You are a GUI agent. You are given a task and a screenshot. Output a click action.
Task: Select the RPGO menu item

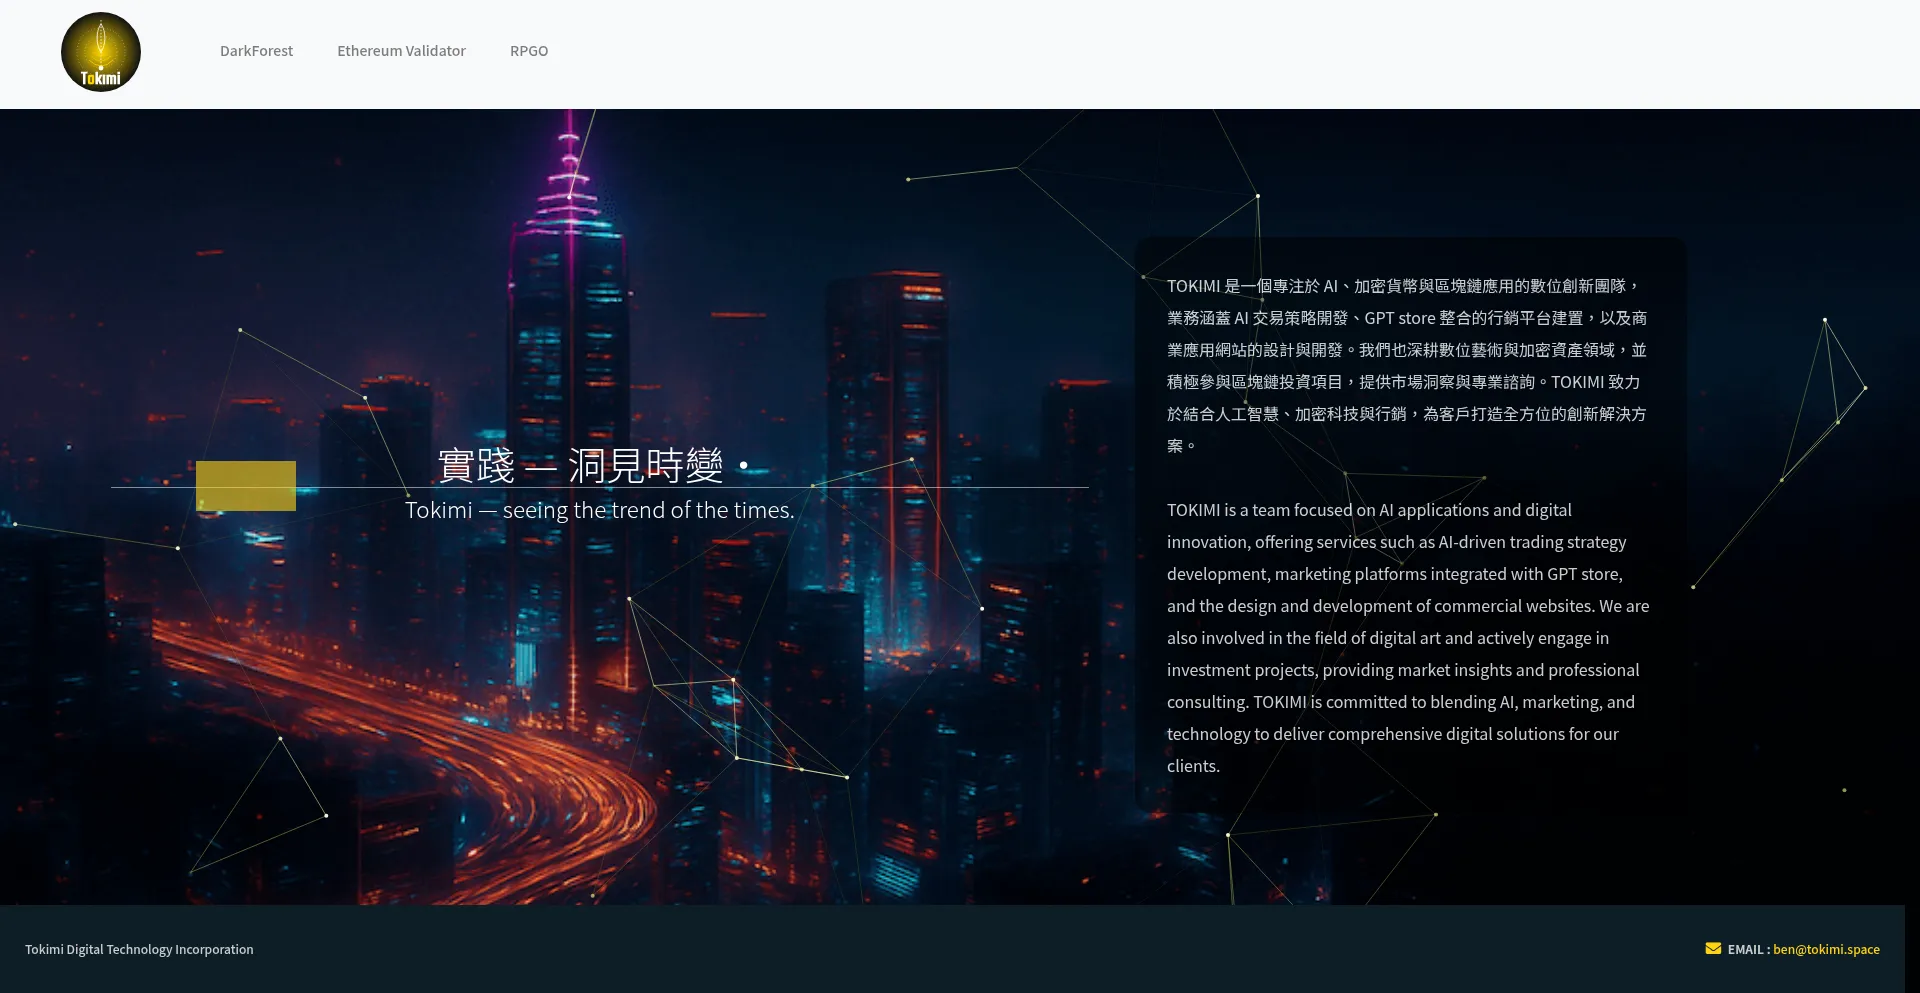click(x=529, y=51)
